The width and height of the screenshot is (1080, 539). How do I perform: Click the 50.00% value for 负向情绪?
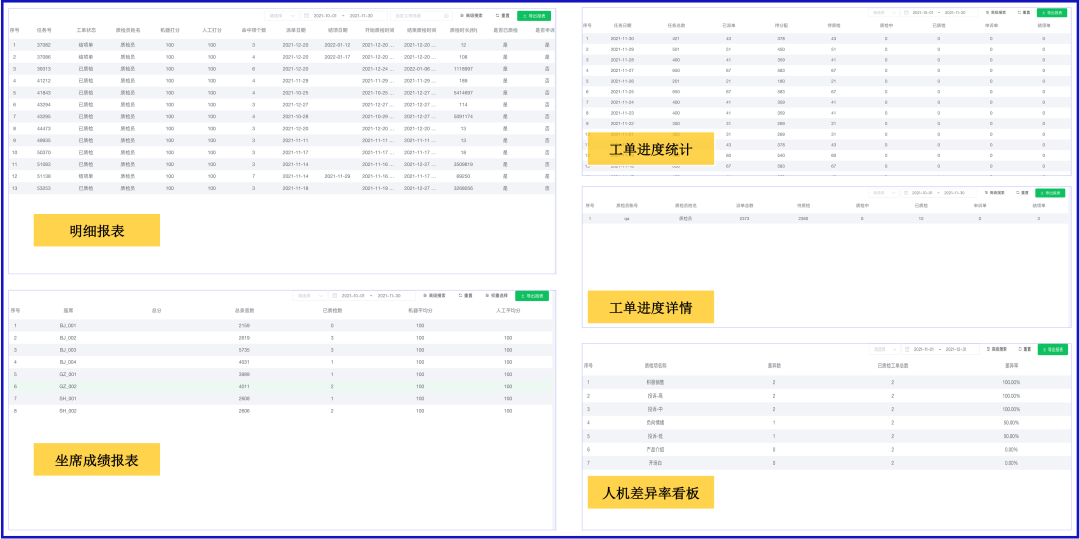tap(1011, 423)
